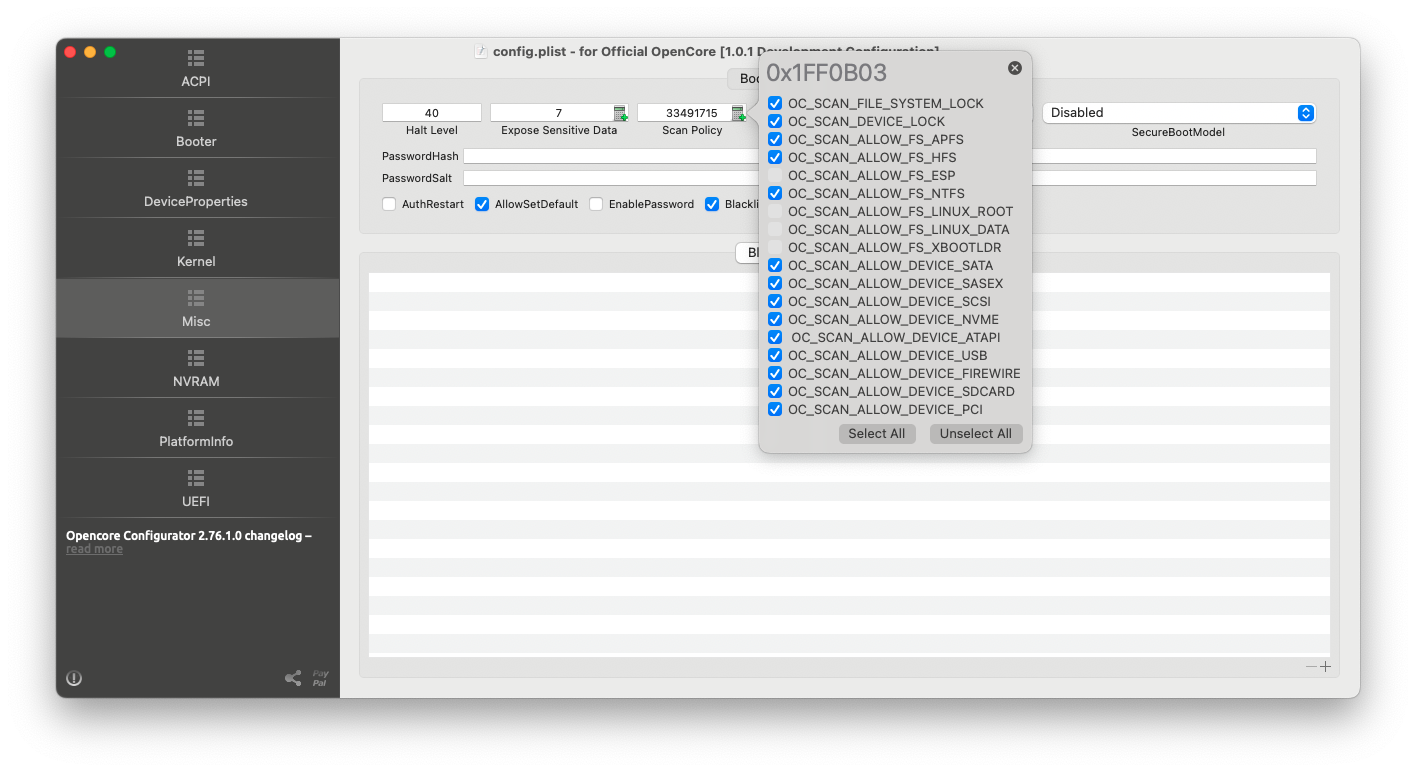
Task: Enable the EnablePassword checkbox
Action: (x=596, y=204)
